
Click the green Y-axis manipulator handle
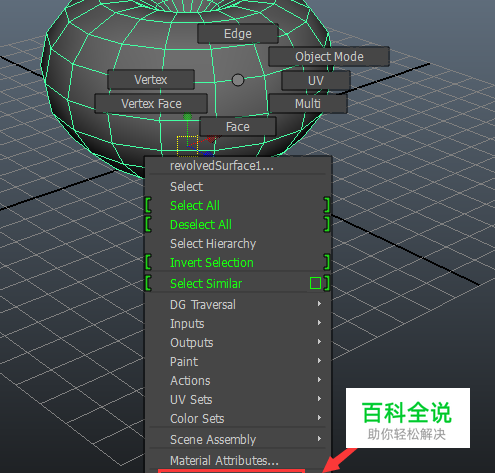coord(188,117)
